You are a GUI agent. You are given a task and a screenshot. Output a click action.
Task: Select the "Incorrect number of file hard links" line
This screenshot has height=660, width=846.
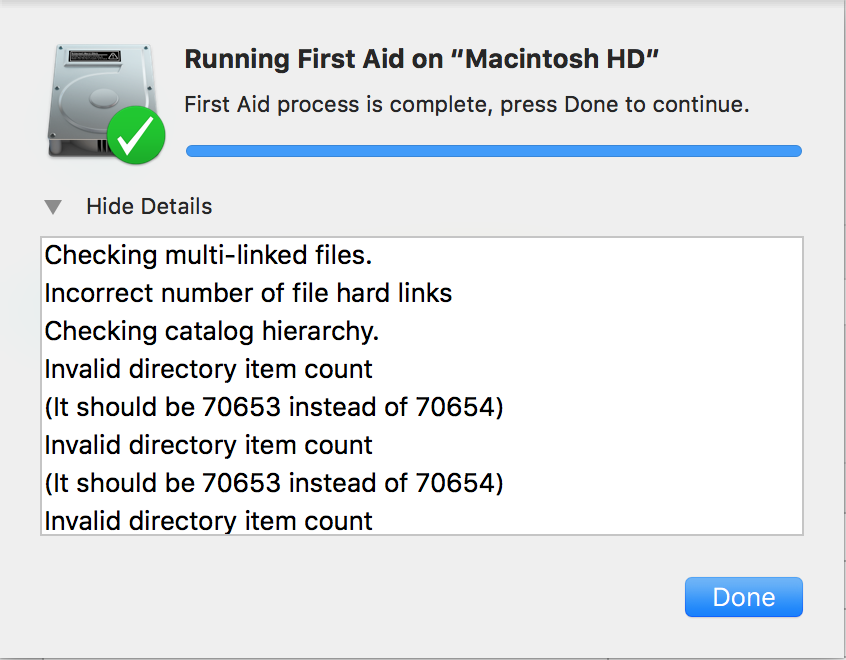tap(248, 293)
